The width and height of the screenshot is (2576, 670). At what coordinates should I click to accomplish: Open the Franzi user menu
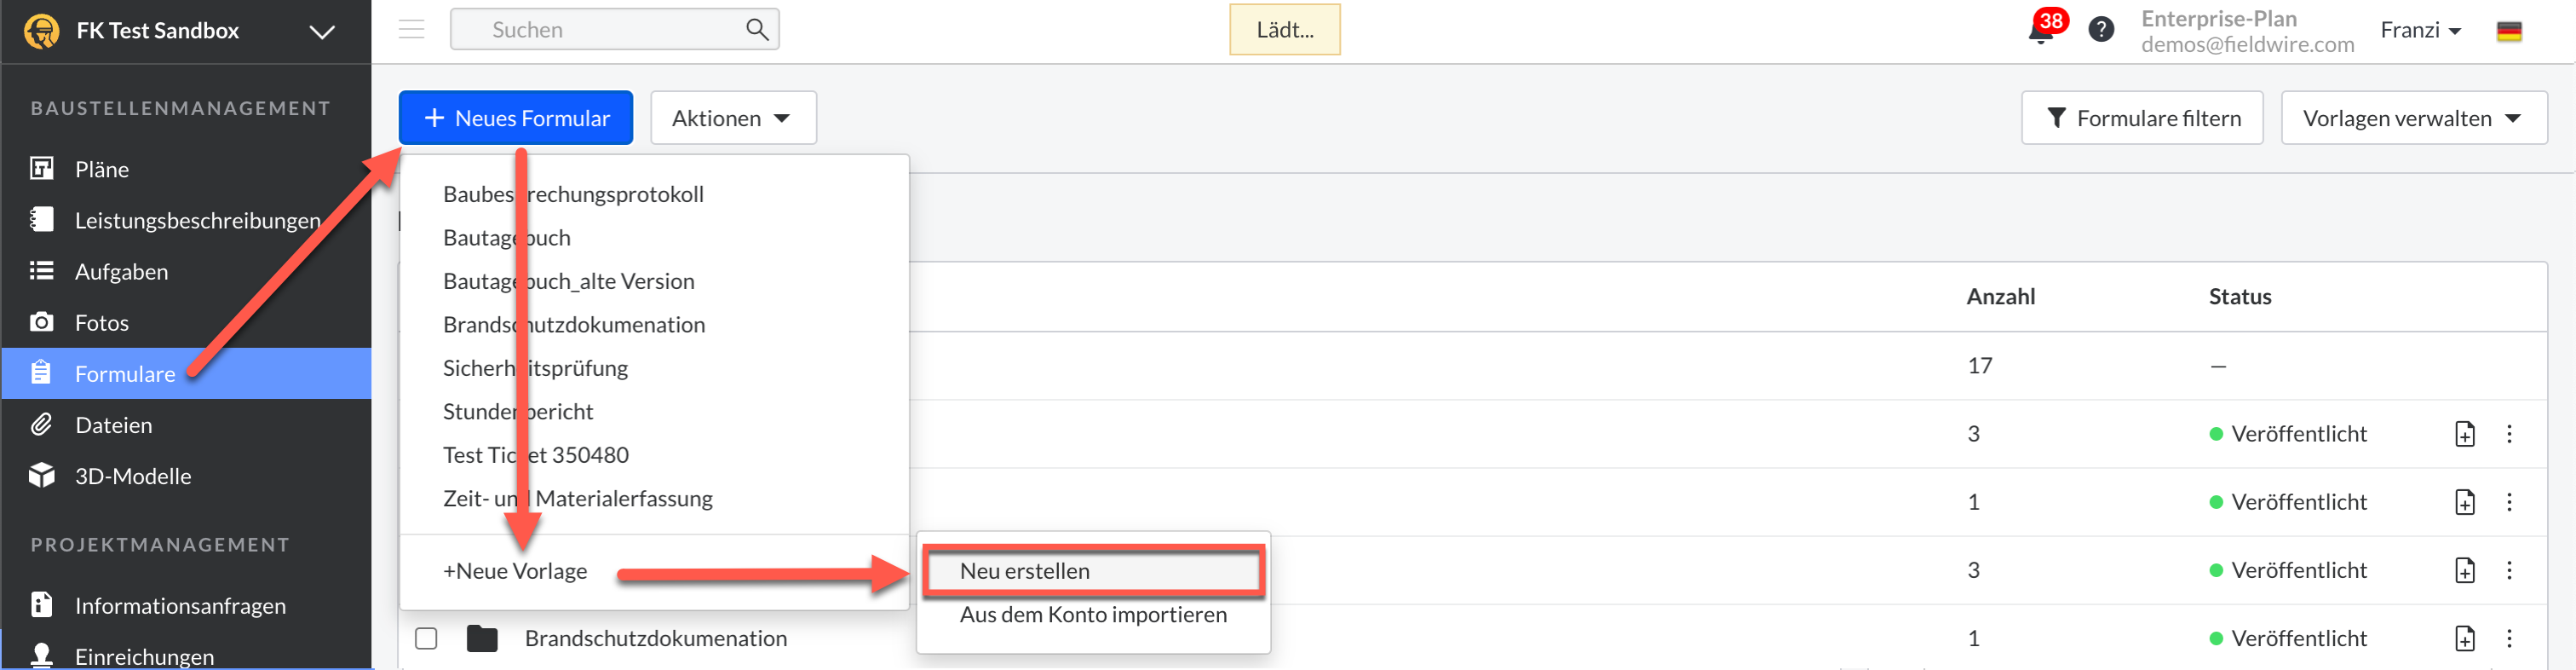[x=2419, y=30]
